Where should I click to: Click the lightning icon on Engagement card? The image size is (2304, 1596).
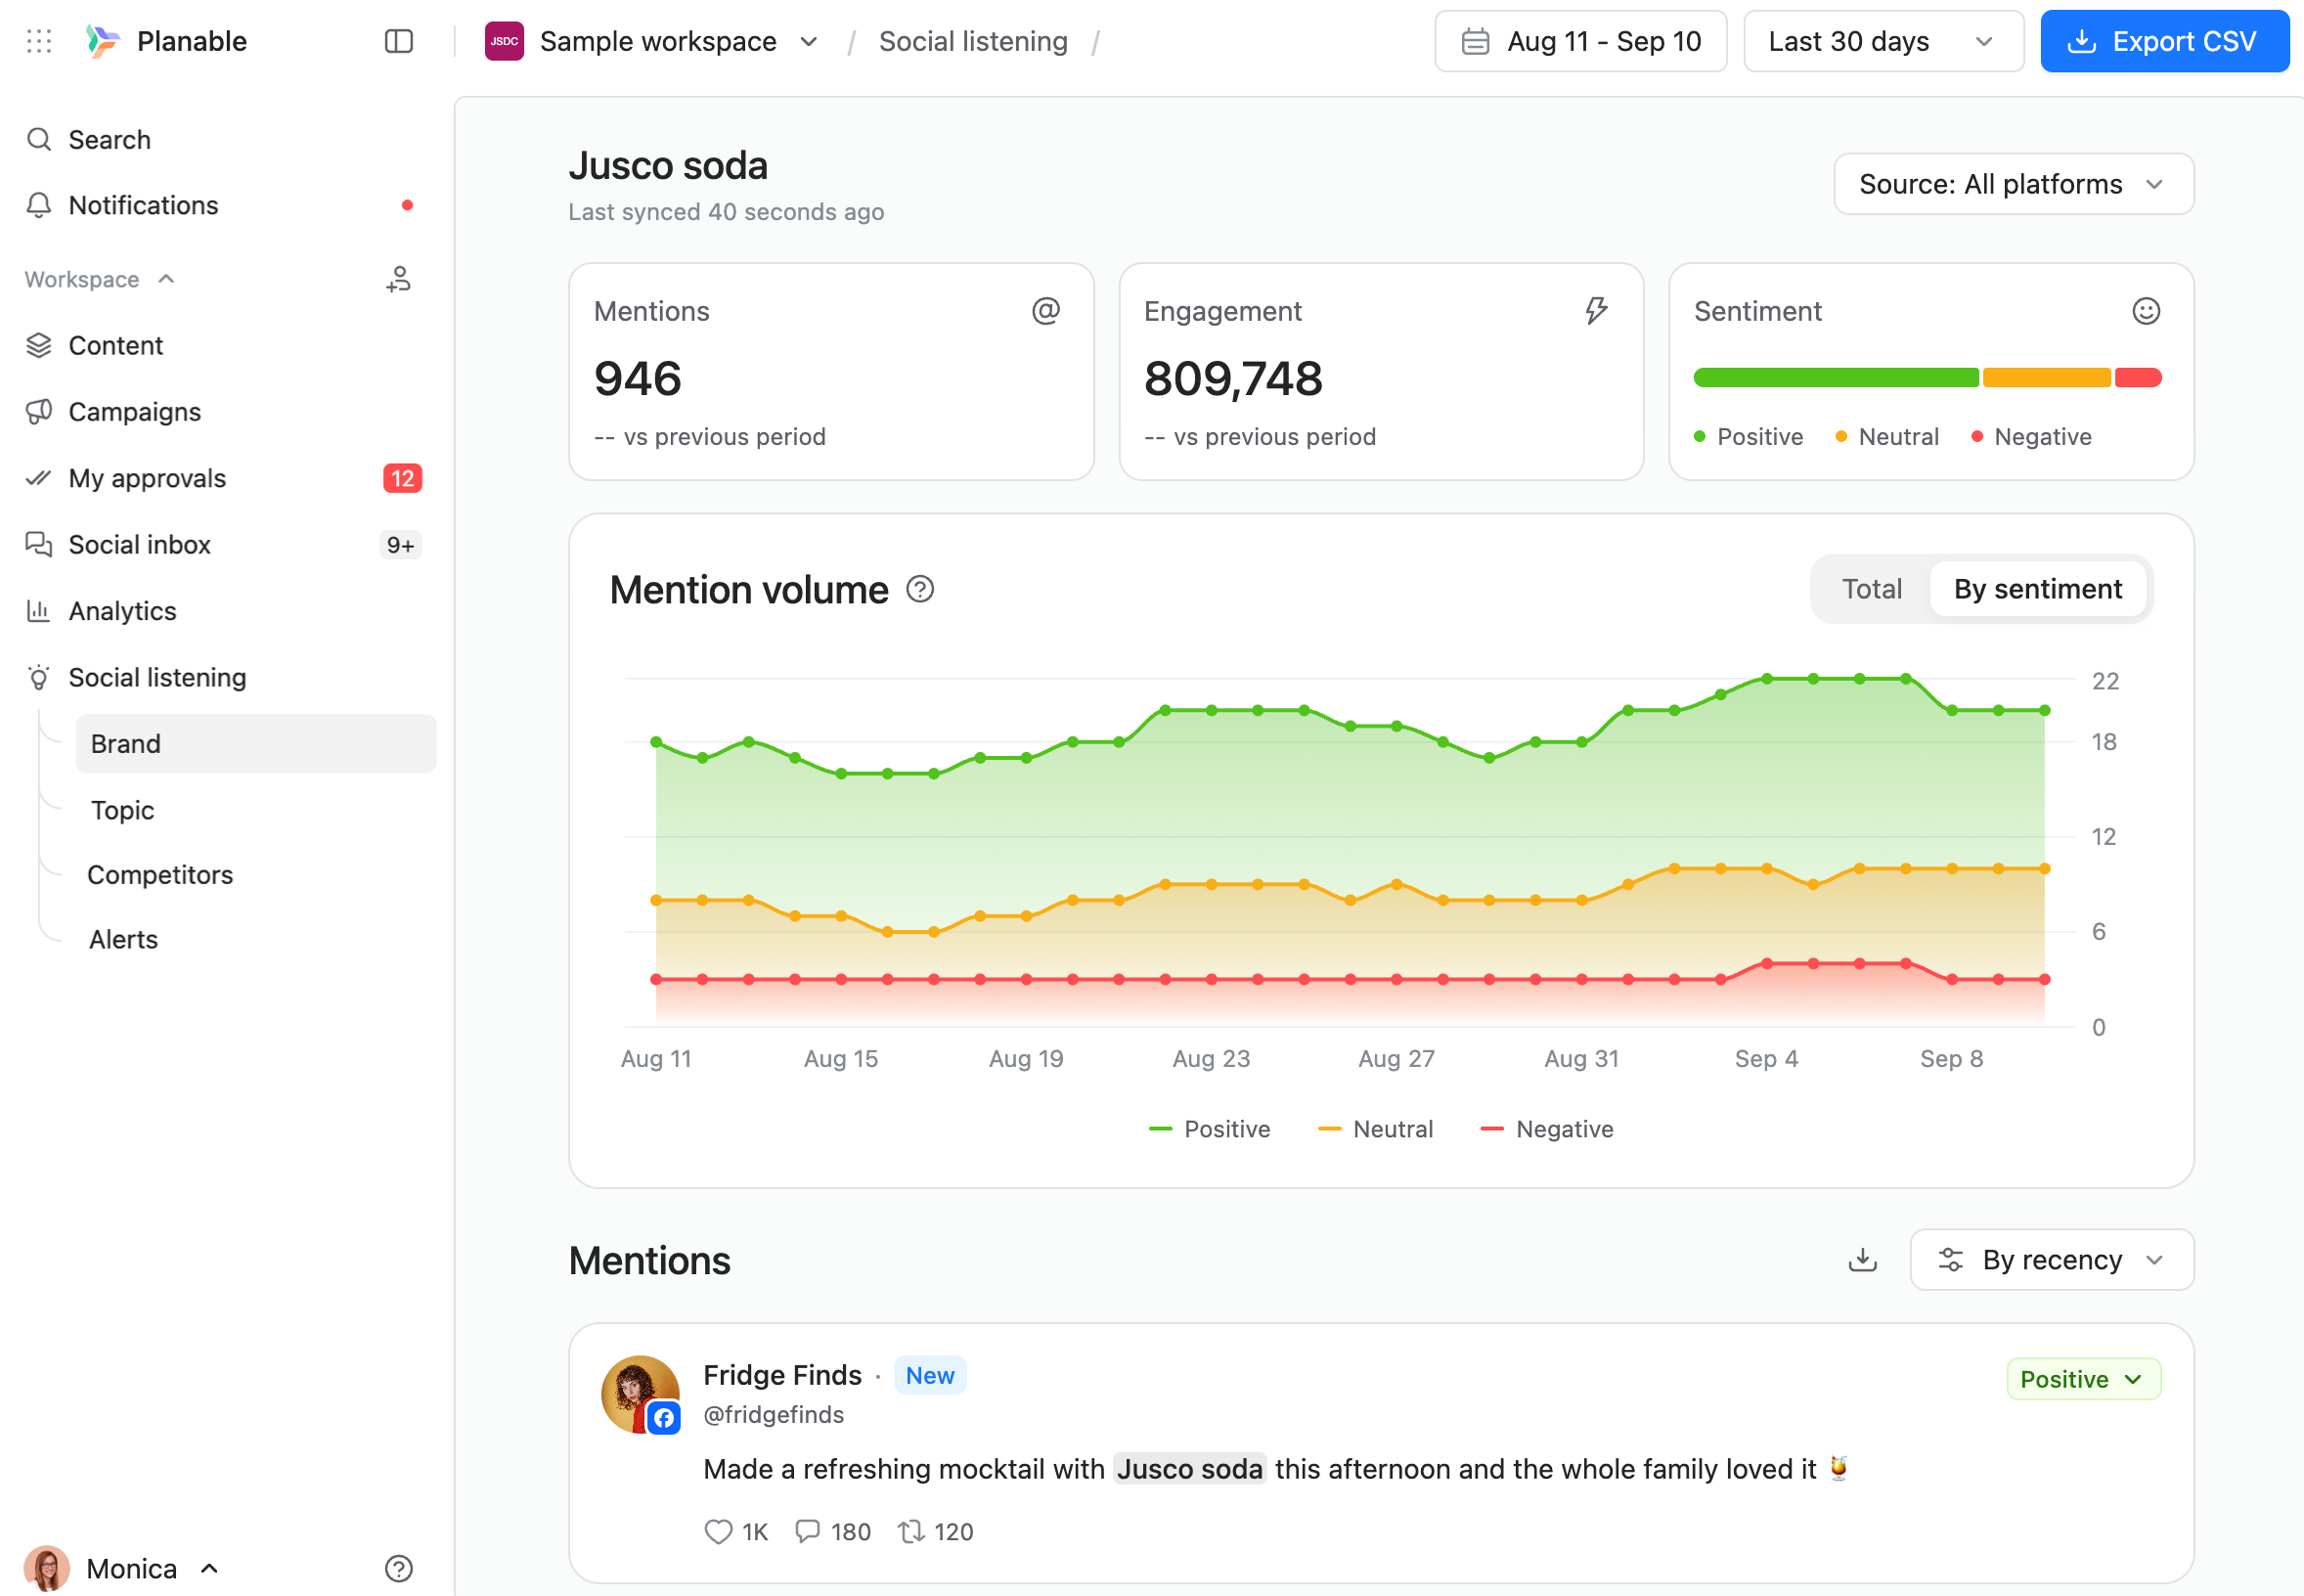(1596, 311)
